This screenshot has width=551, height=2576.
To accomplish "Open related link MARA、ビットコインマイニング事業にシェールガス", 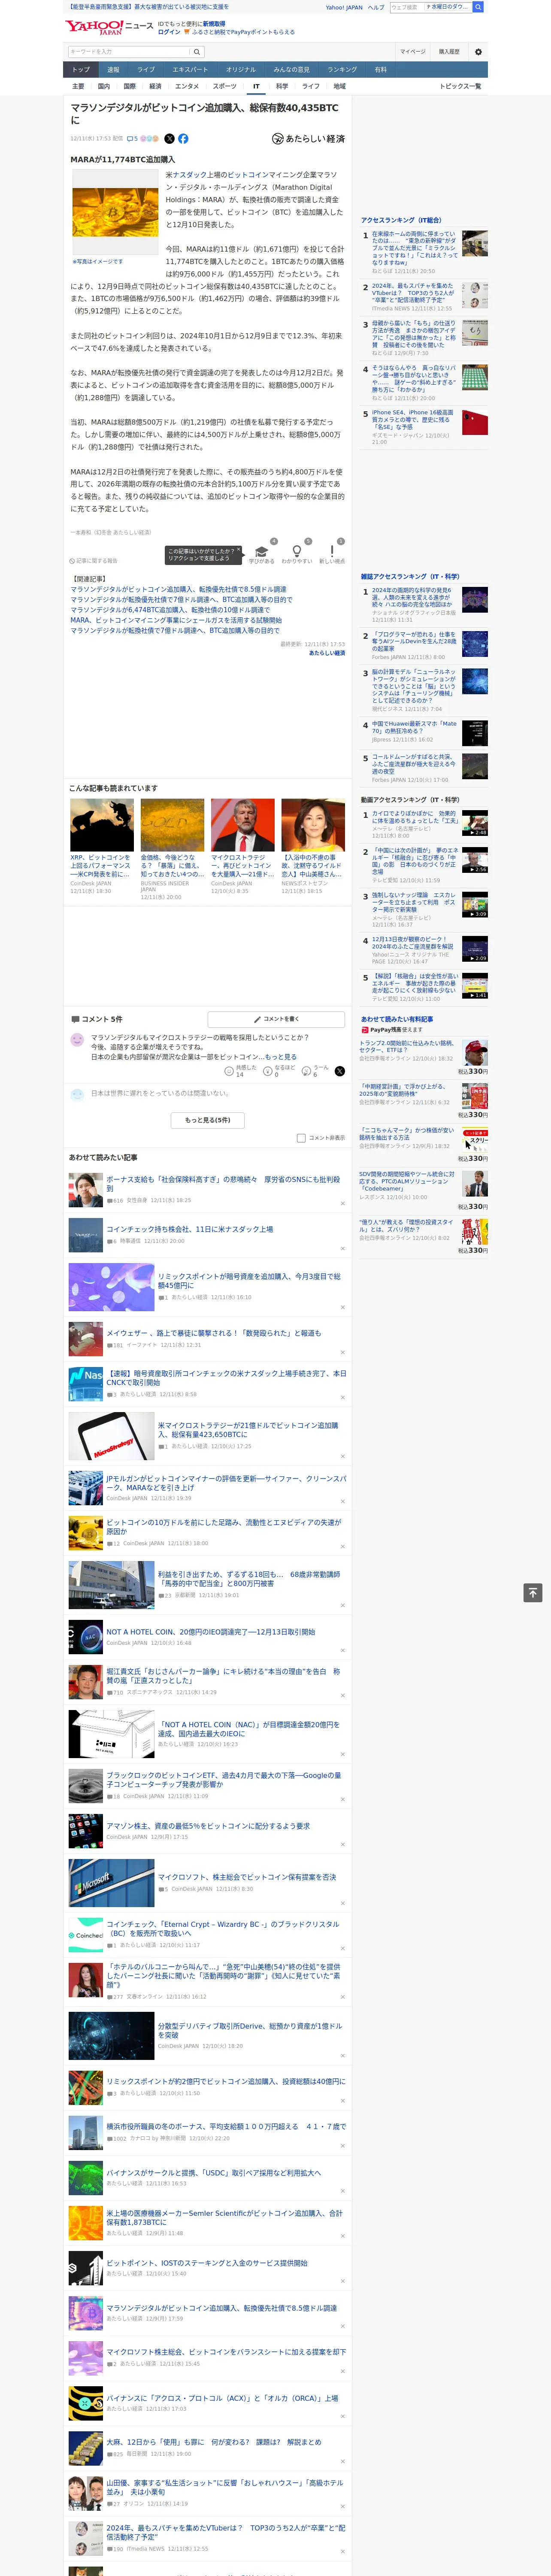I will click(176, 620).
